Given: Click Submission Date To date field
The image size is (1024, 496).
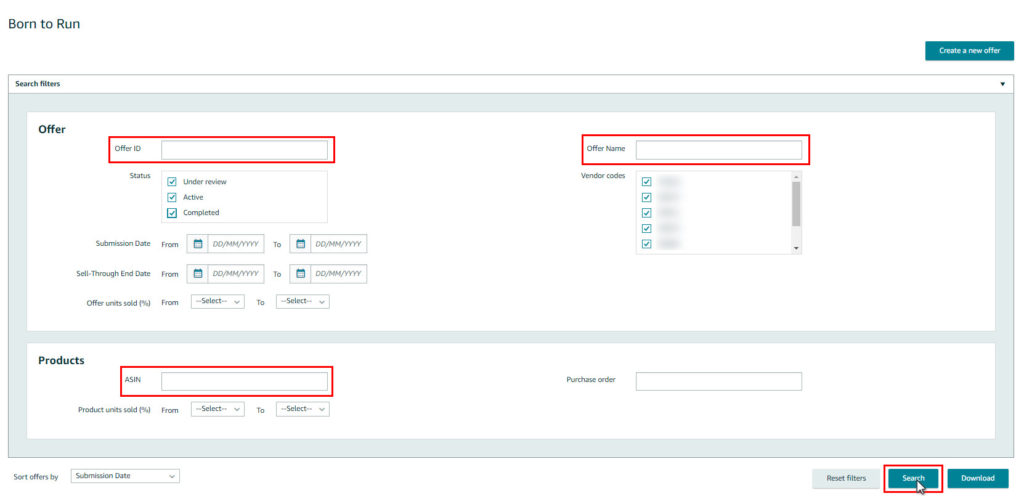Looking at the screenshot, I should click(x=339, y=244).
